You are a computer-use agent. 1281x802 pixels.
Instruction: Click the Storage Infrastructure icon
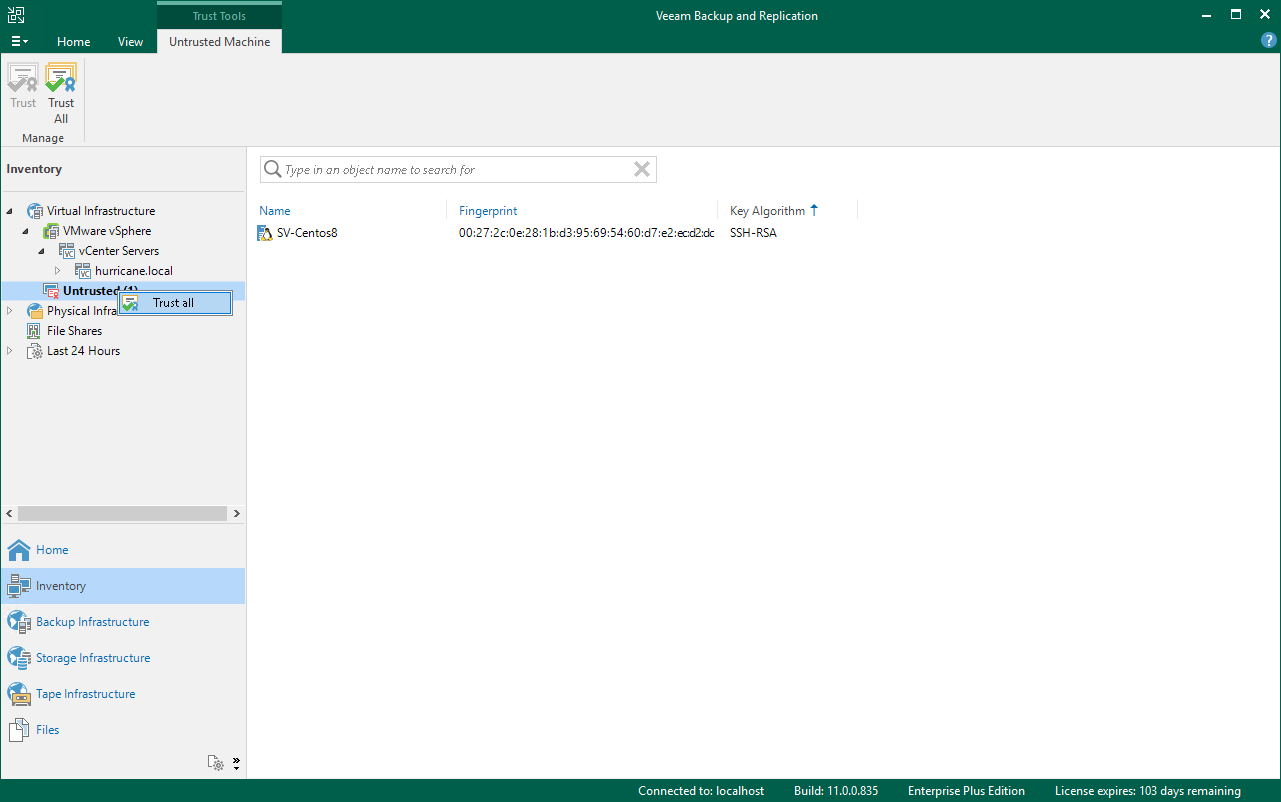point(19,658)
